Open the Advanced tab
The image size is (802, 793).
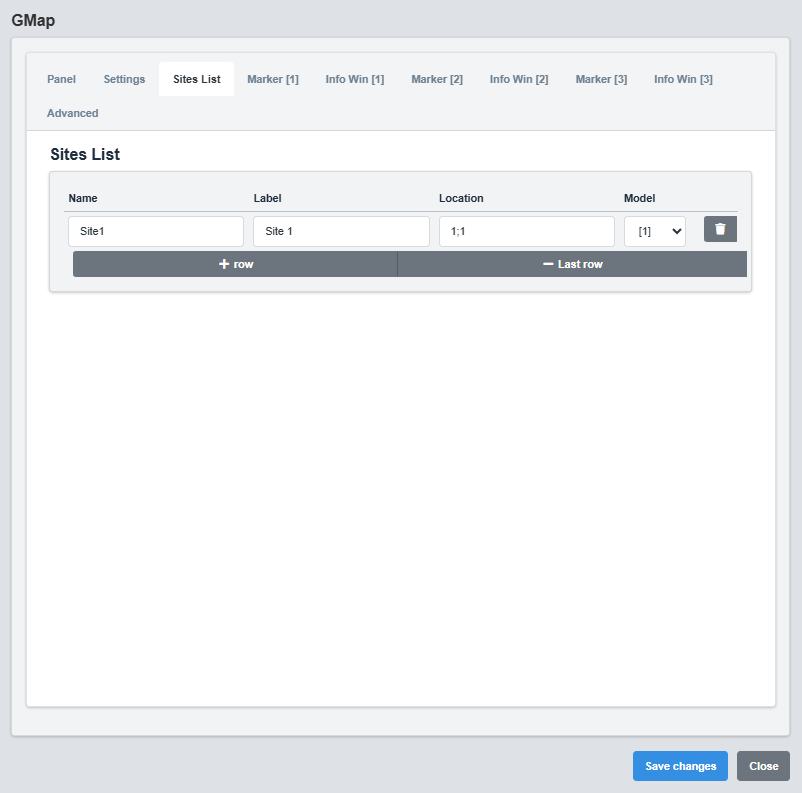[71, 113]
